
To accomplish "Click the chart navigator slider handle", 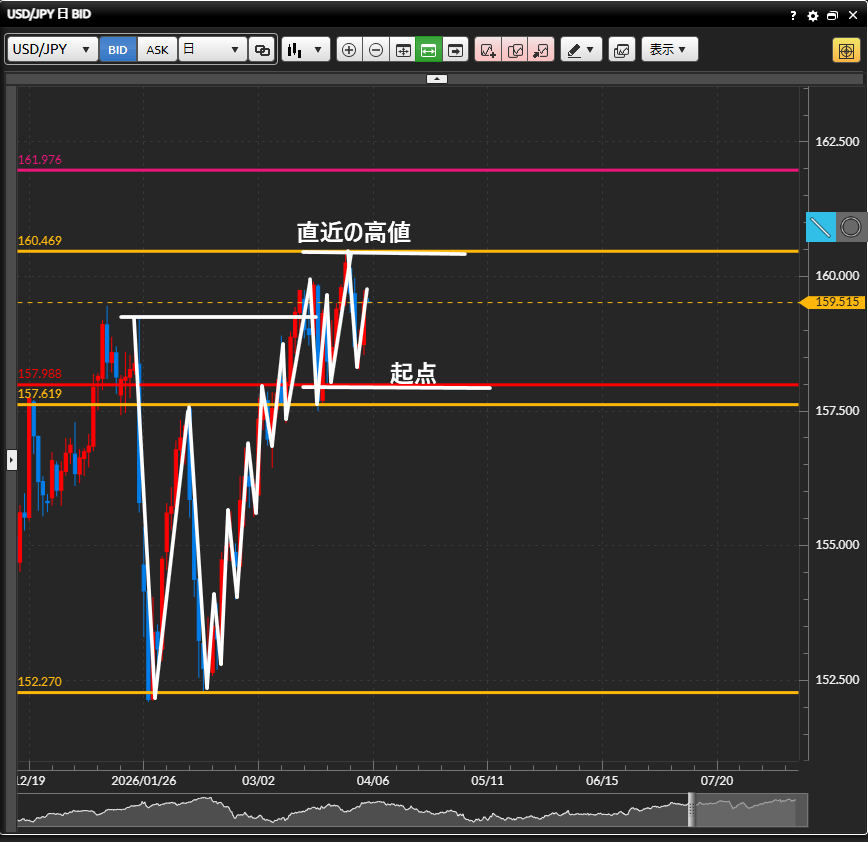I will 690,811.
